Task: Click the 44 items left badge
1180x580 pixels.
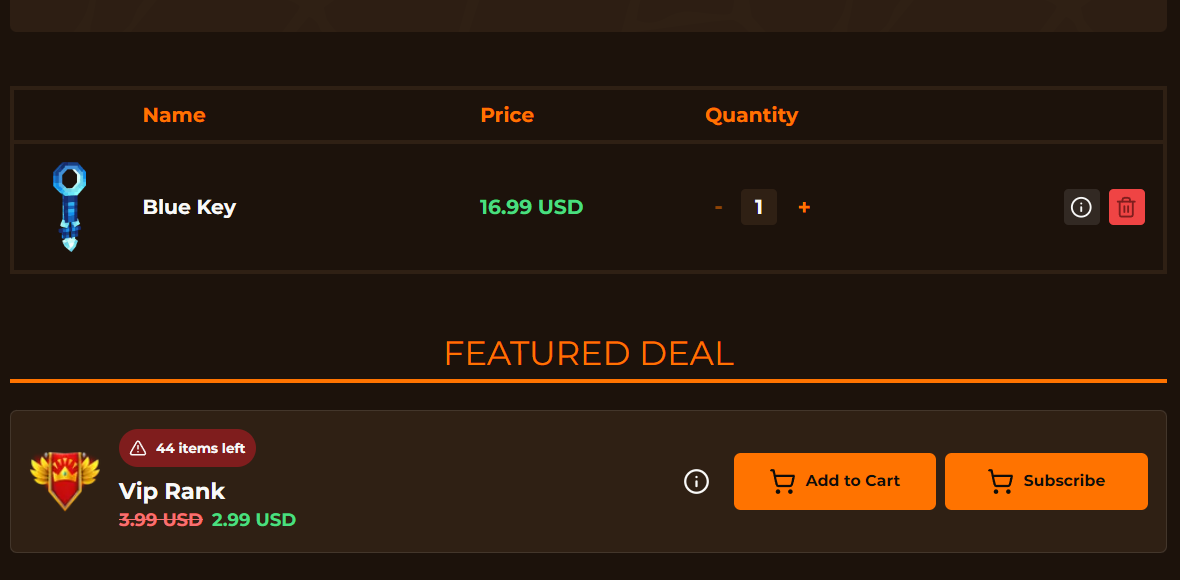Action: (187, 448)
